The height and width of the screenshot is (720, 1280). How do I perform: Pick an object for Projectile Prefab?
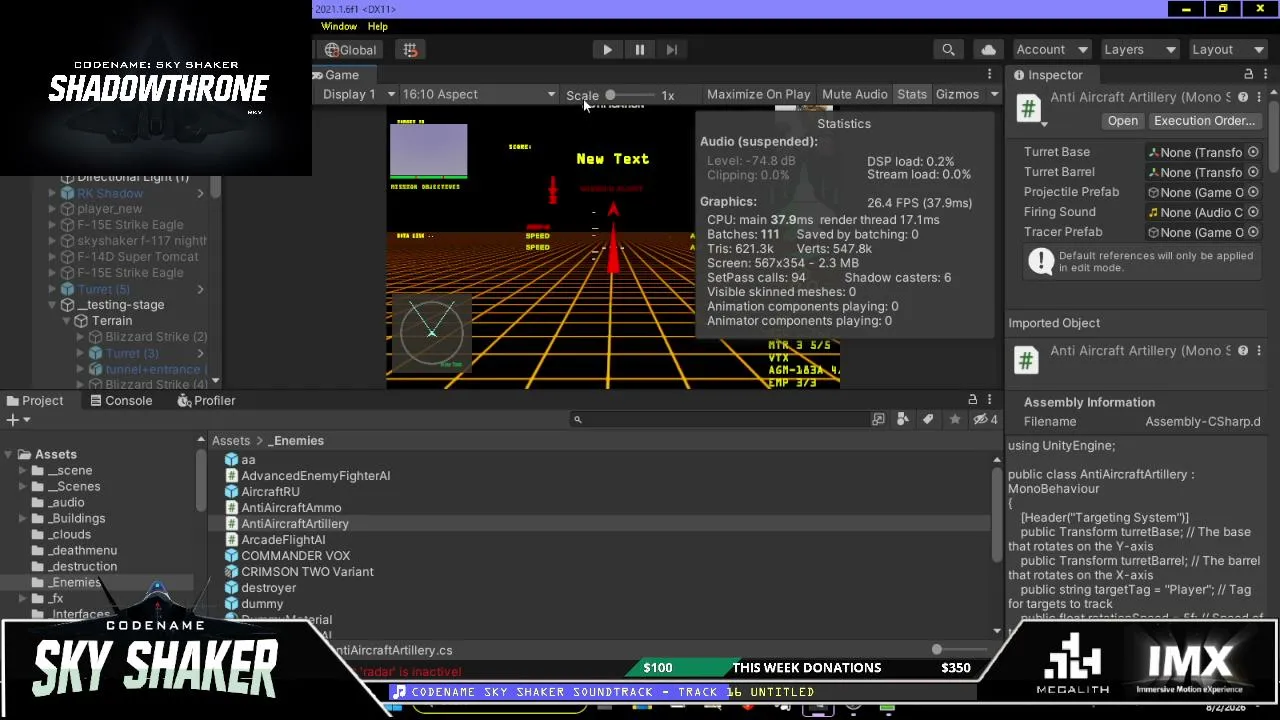[x=1253, y=192]
